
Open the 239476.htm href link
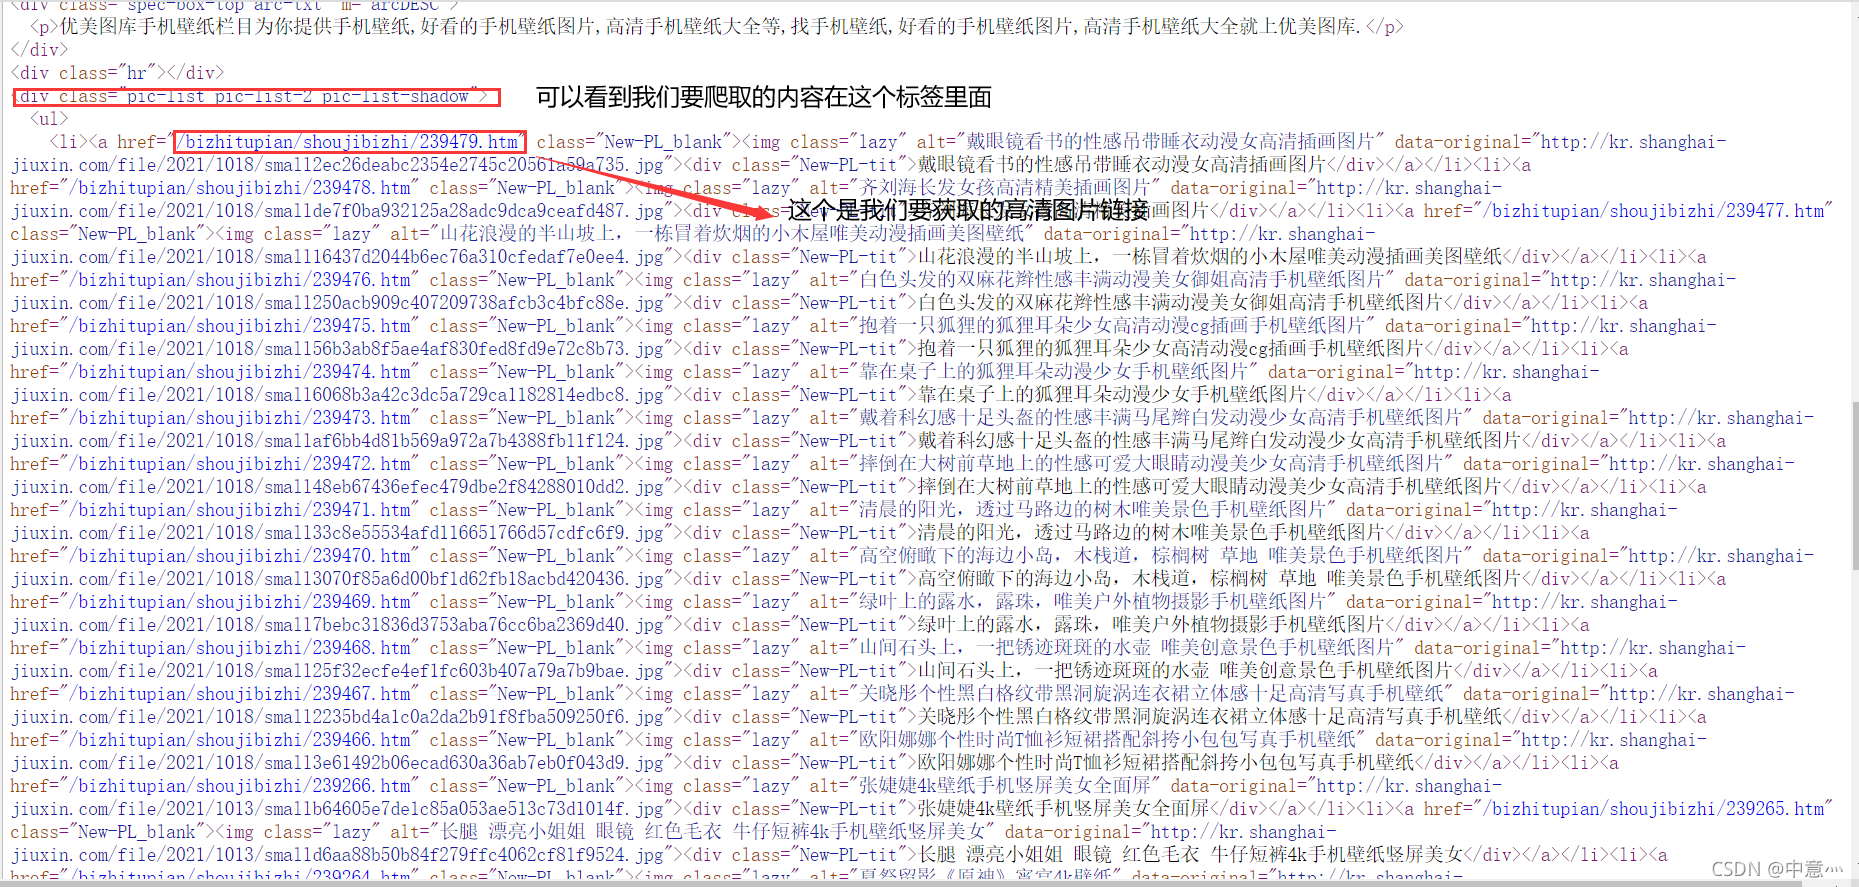coord(241,280)
